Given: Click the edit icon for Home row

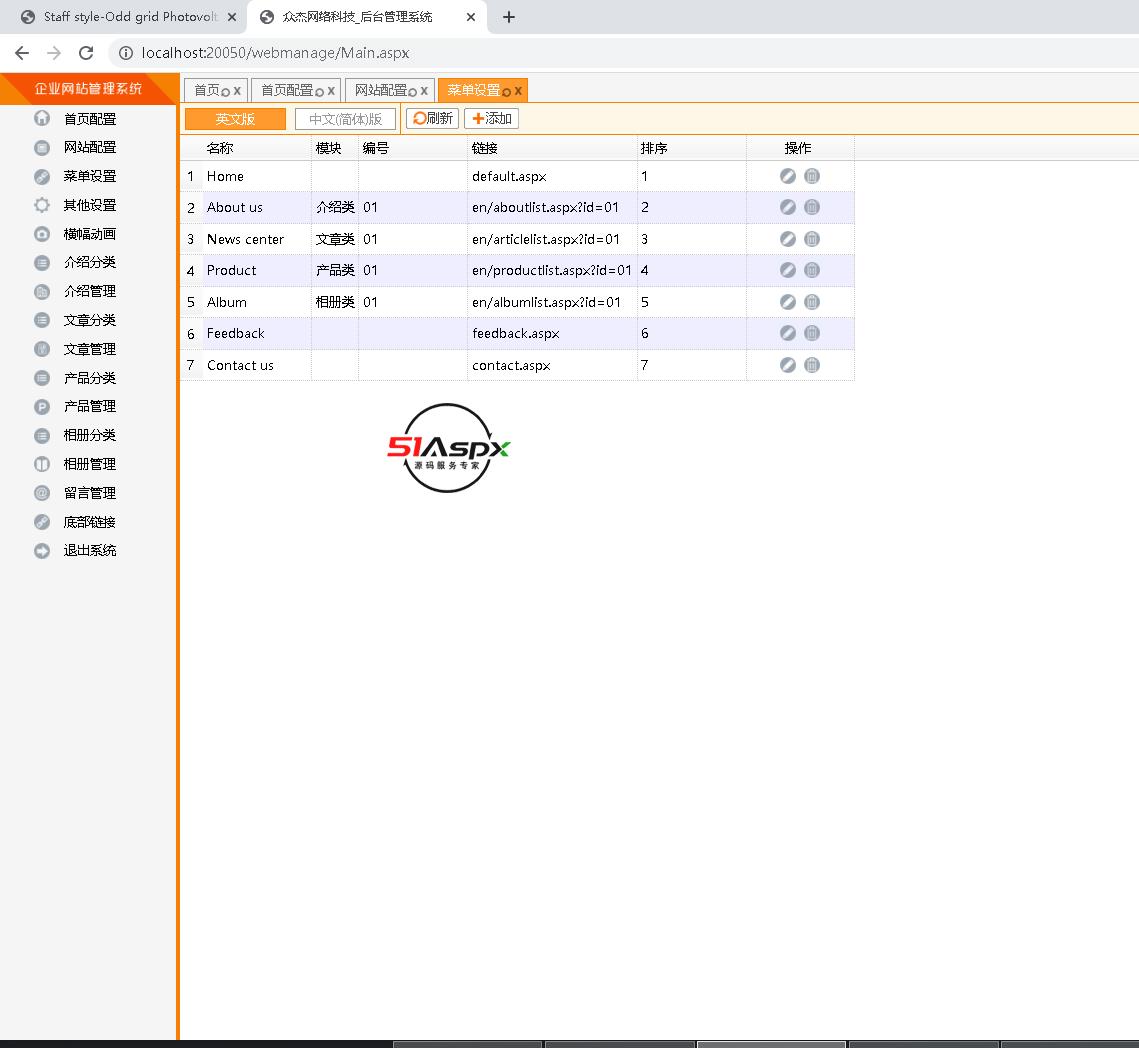Looking at the screenshot, I should pos(788,176).
